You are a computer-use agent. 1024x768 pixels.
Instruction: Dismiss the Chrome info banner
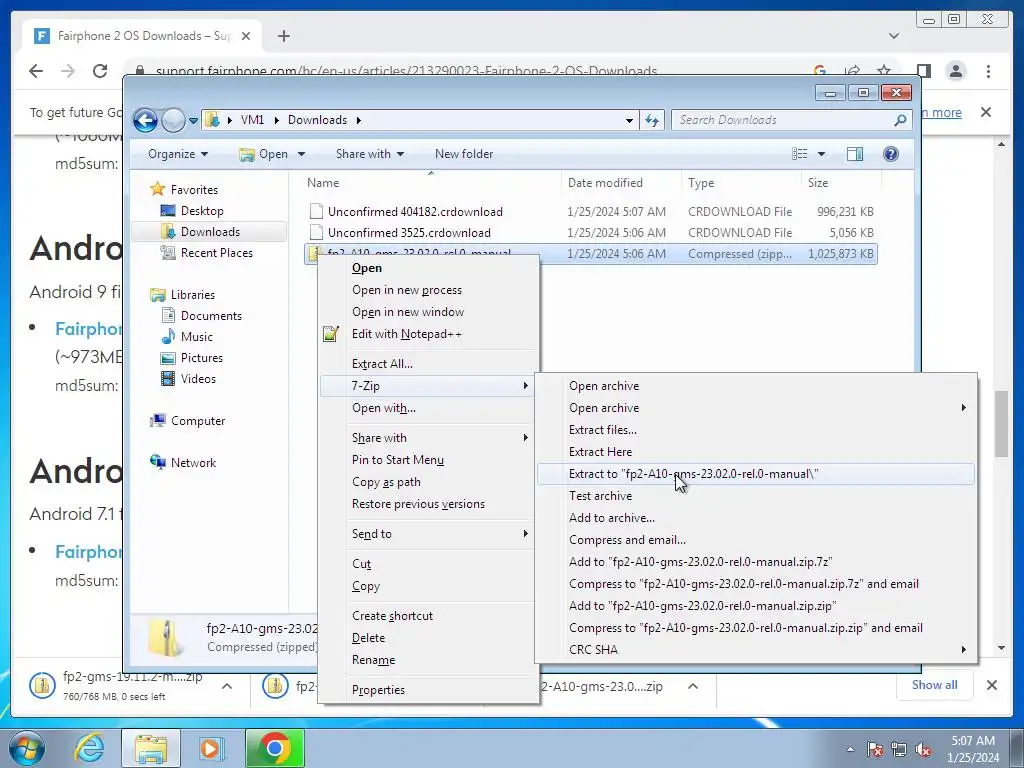pyautogui.click(x=986, y=112)
